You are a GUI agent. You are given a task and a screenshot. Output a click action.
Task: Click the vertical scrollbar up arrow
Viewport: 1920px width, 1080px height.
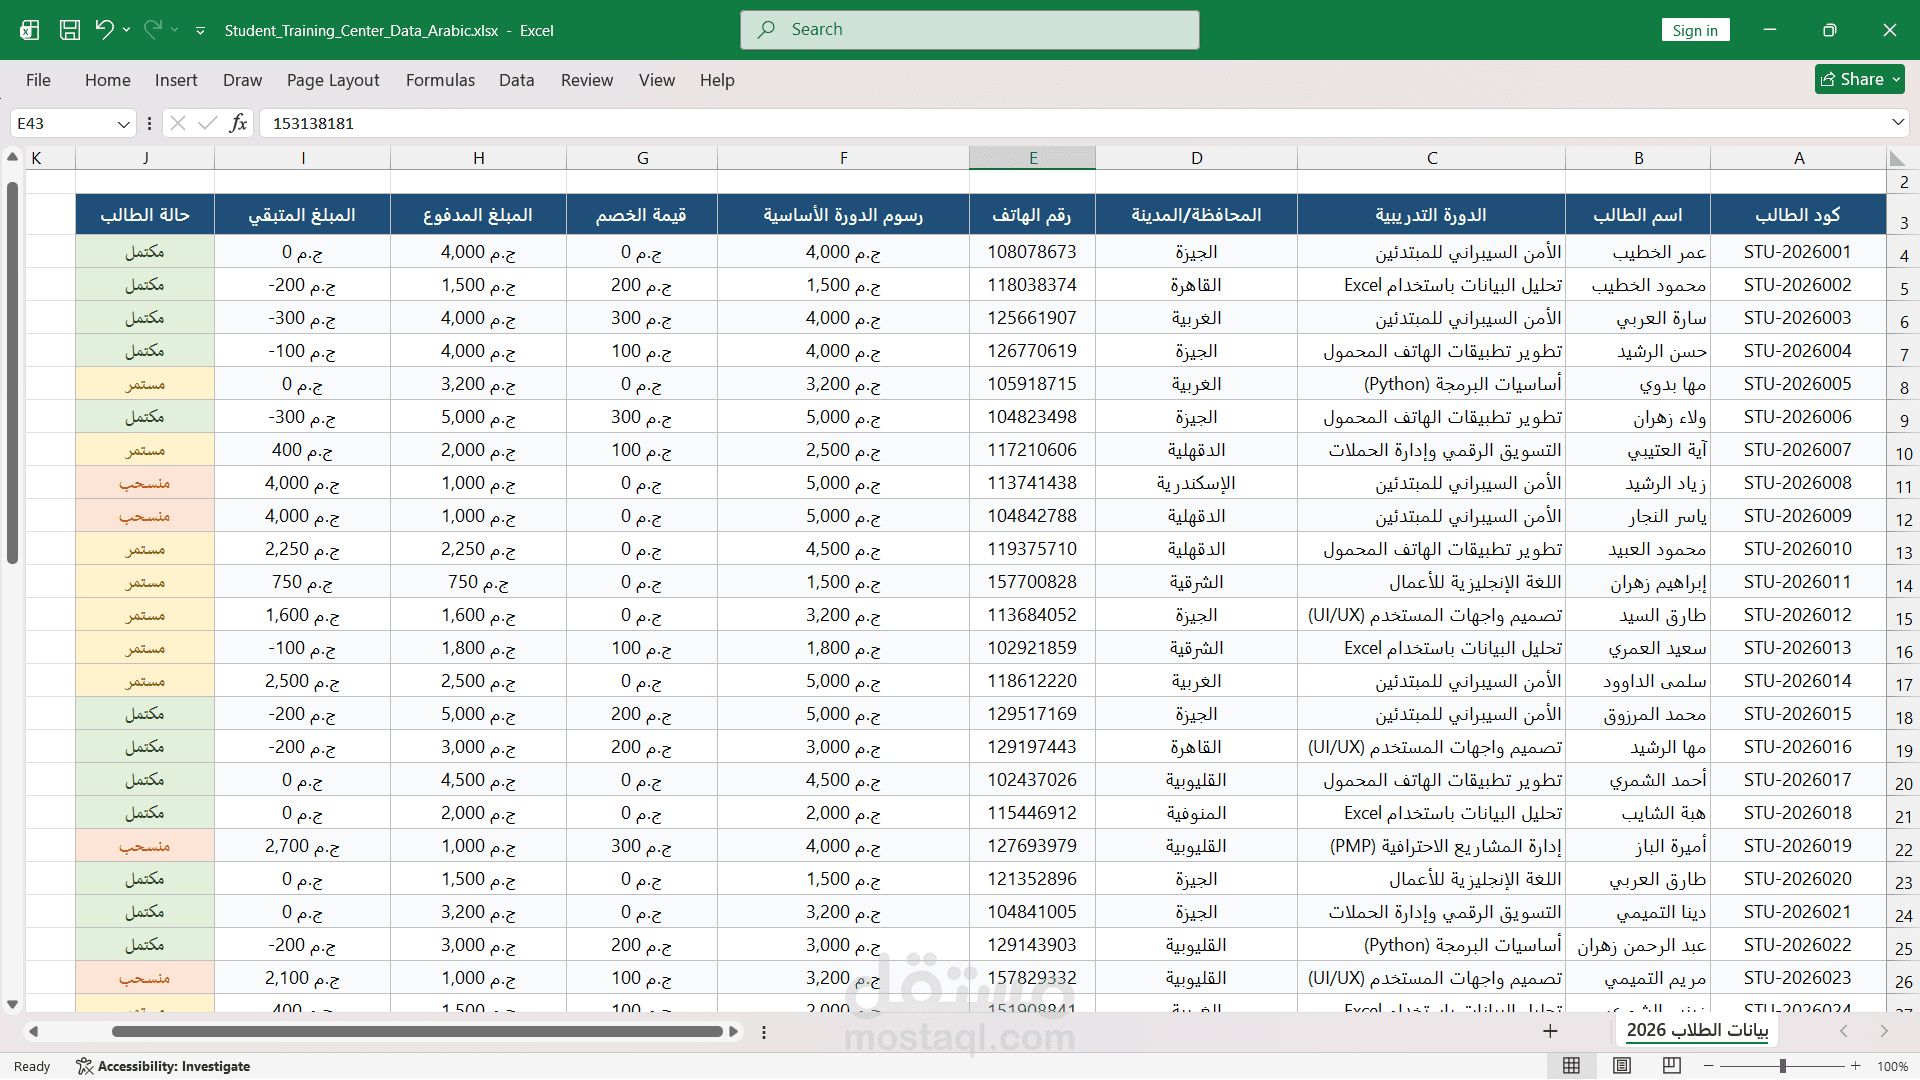(x=12, y=157)
